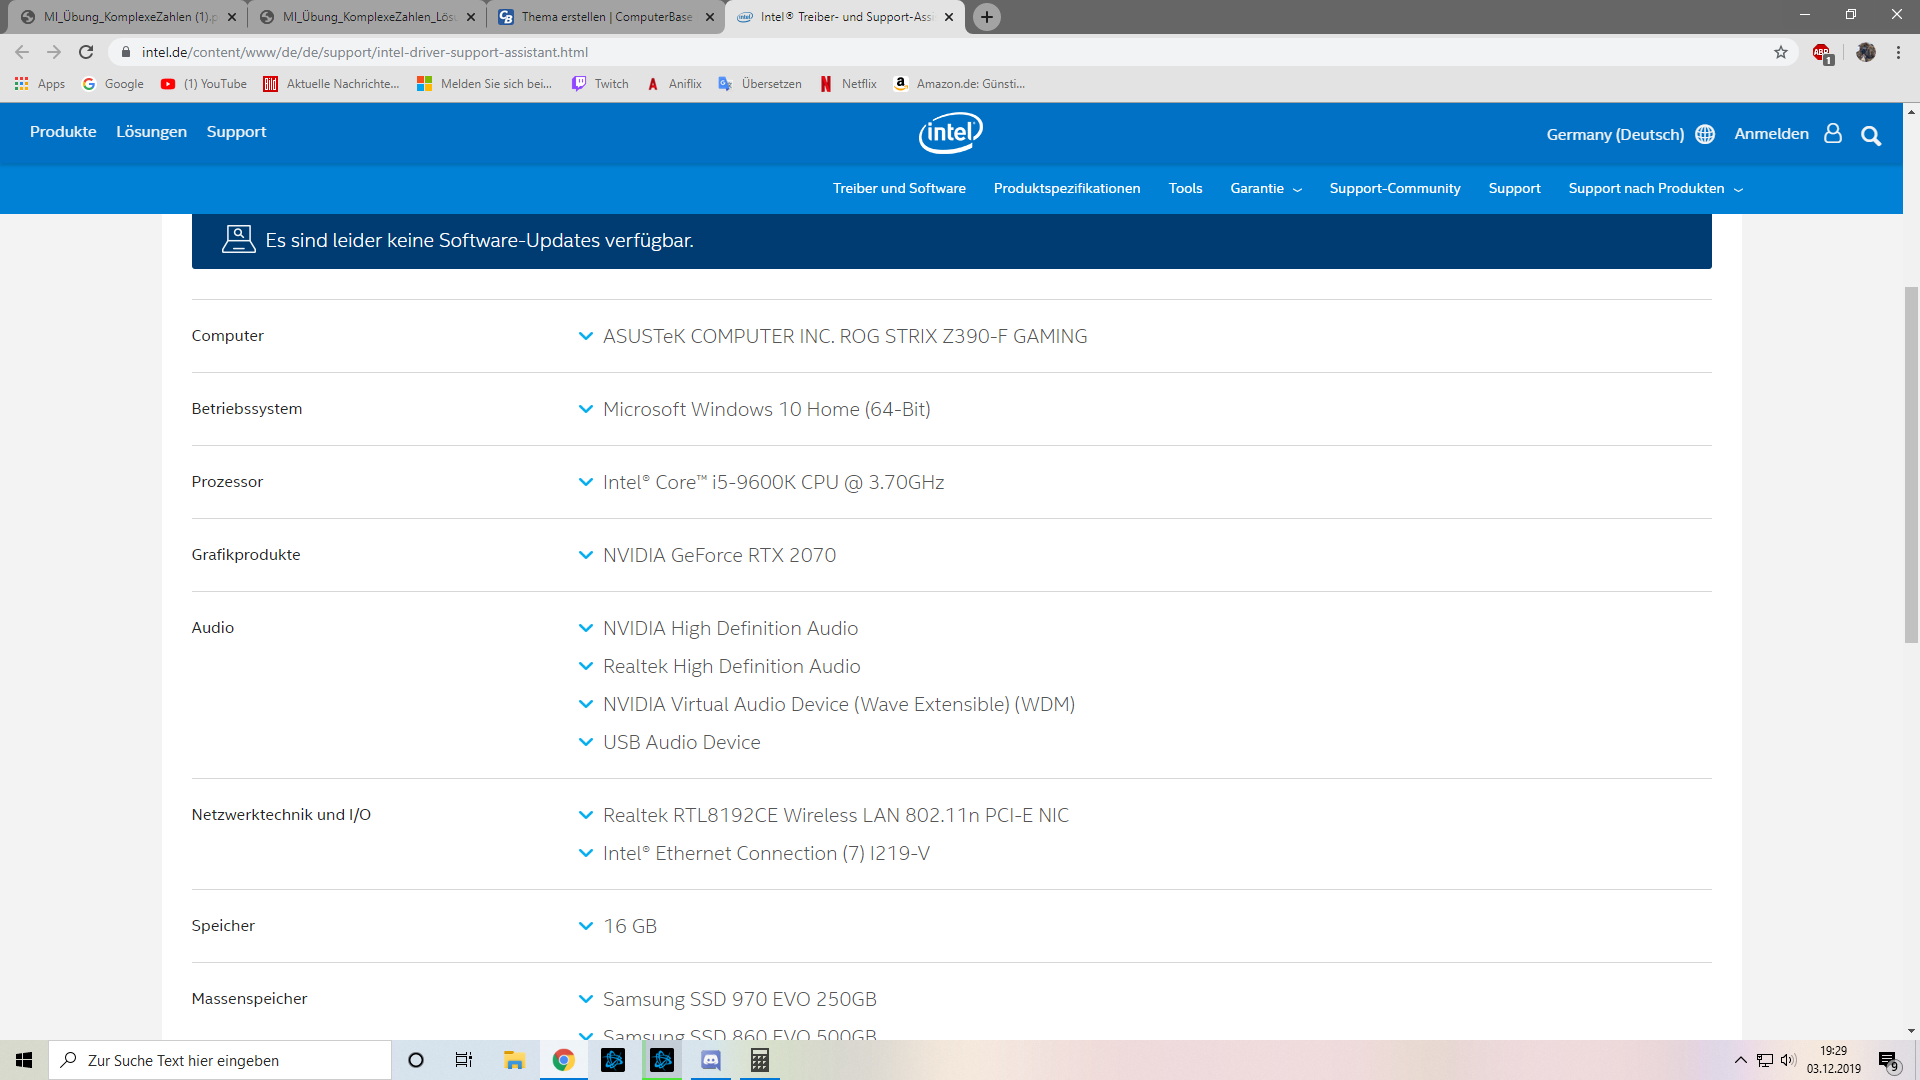Reload the page with refresh icon
Screen dimensions: 1920x1080
[x=86, y=52]
